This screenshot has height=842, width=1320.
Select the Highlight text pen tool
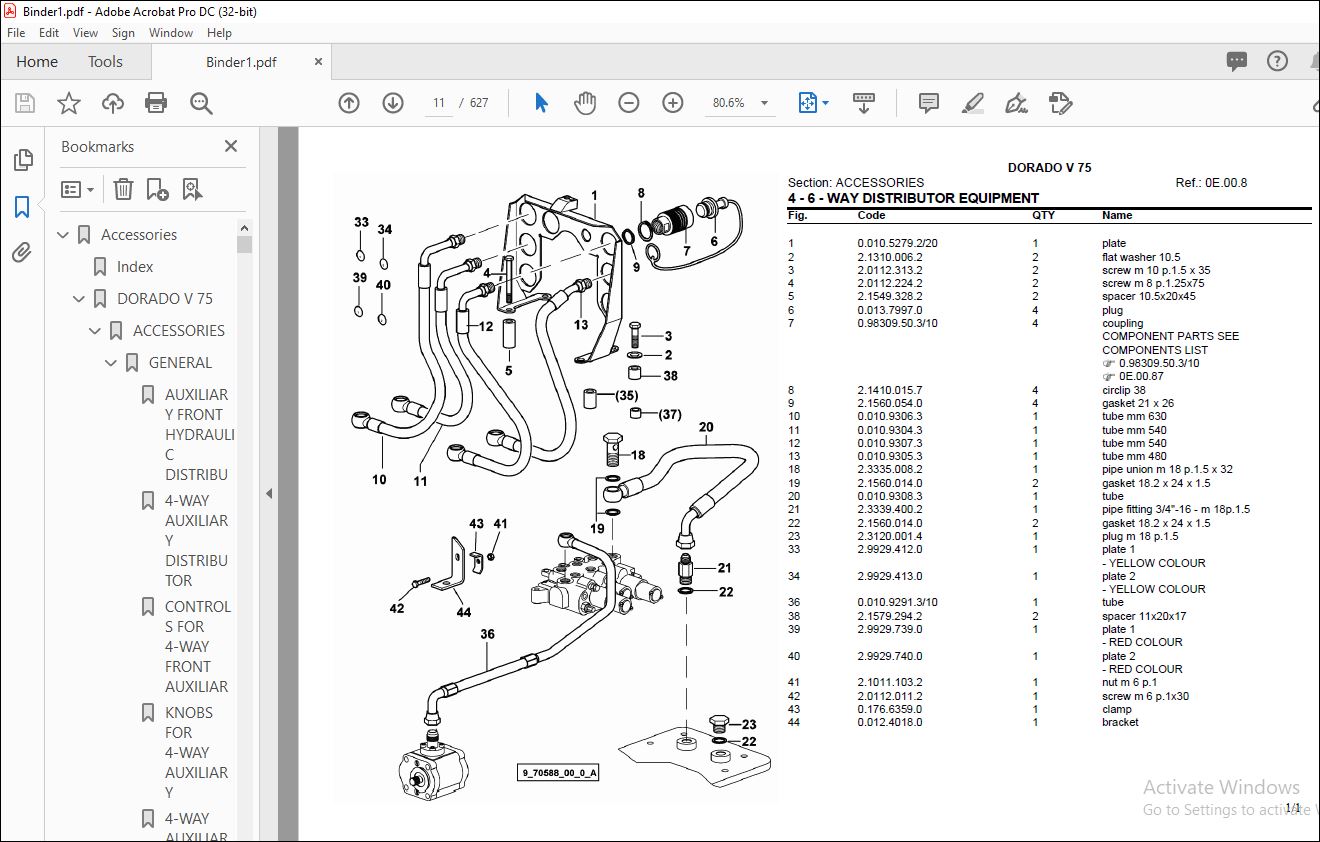(972, 103)
